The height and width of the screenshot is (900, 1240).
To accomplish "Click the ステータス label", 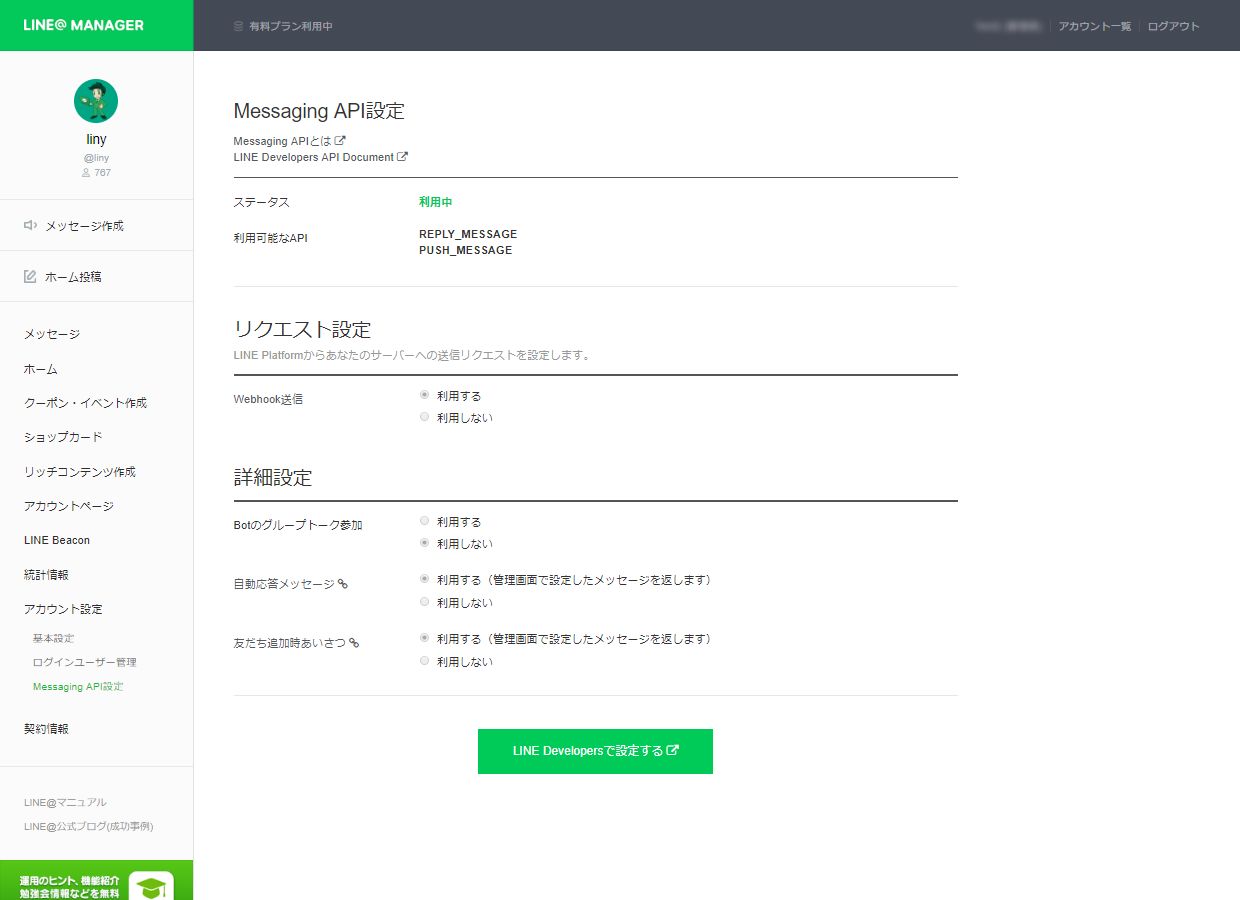I will tap(262, 202).
